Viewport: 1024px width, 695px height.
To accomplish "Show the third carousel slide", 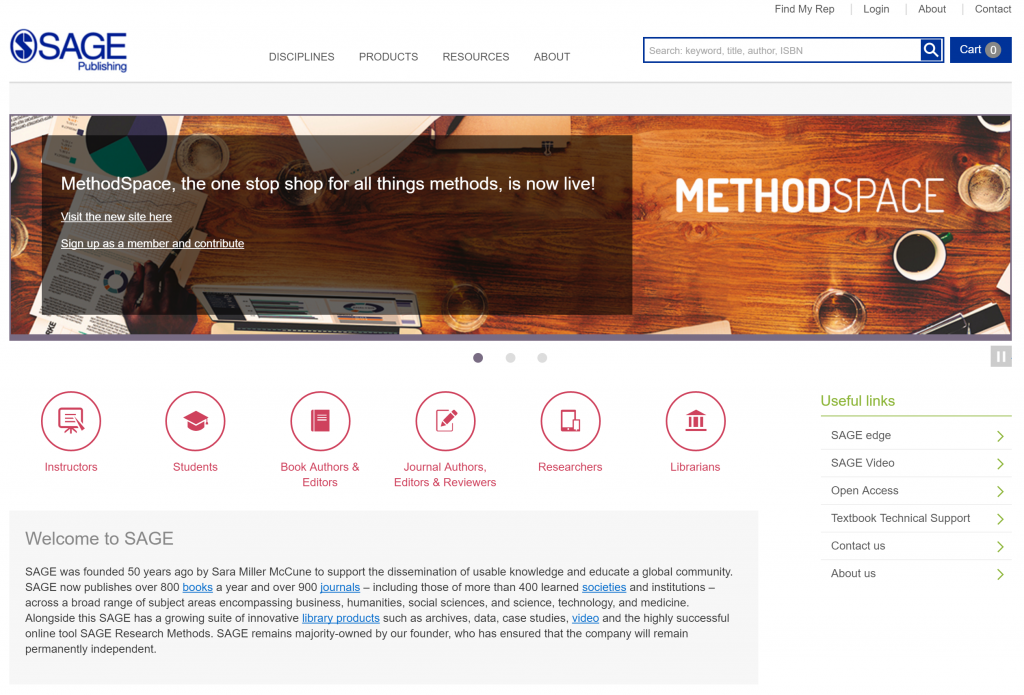I will (x=542, y=358).
